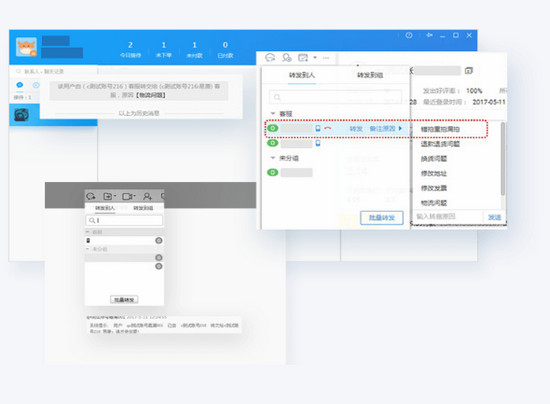Click the help icon in the blue title bar
This screenshot has height=404, width=550.
409,35
